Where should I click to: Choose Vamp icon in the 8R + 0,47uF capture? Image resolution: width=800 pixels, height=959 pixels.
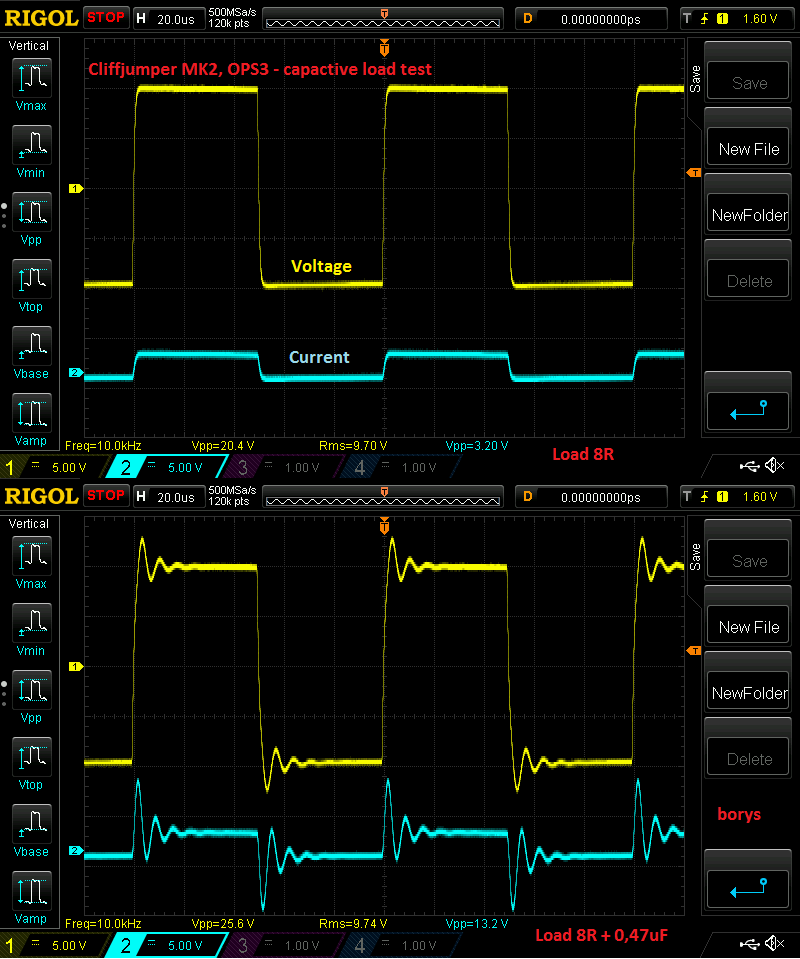32,891
